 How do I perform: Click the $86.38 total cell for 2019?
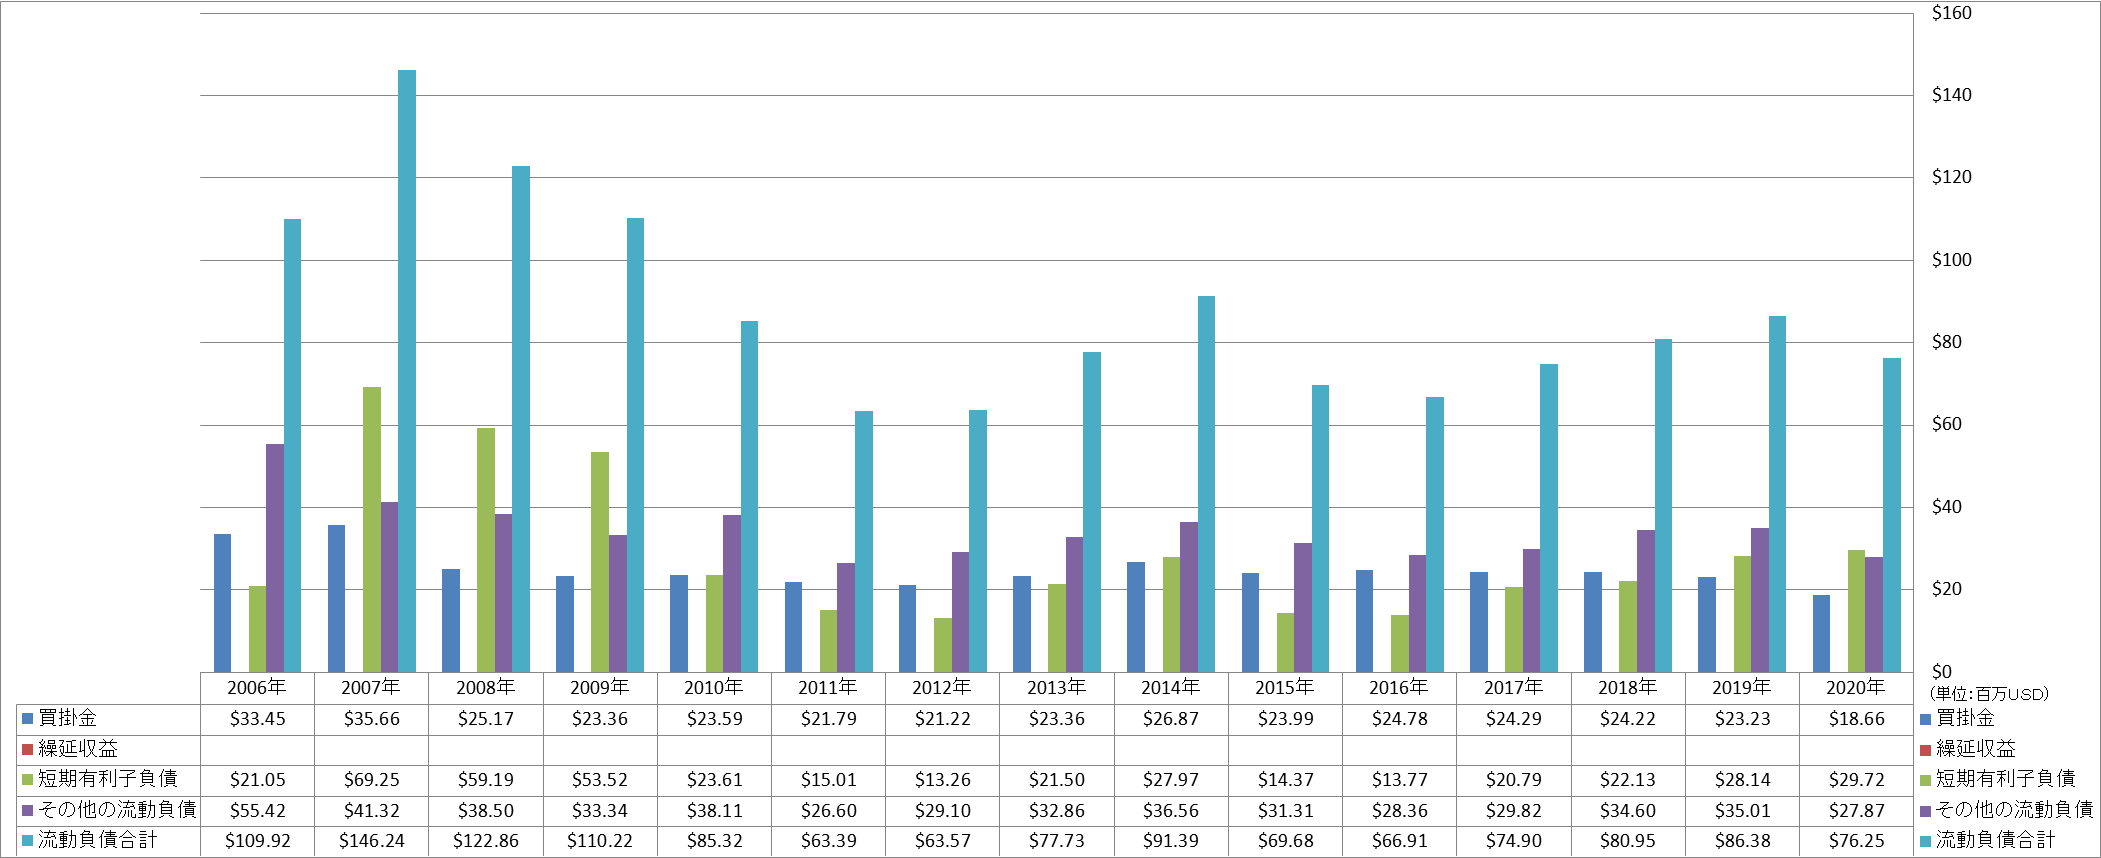pyautogui.click(x=1742, y=841)
